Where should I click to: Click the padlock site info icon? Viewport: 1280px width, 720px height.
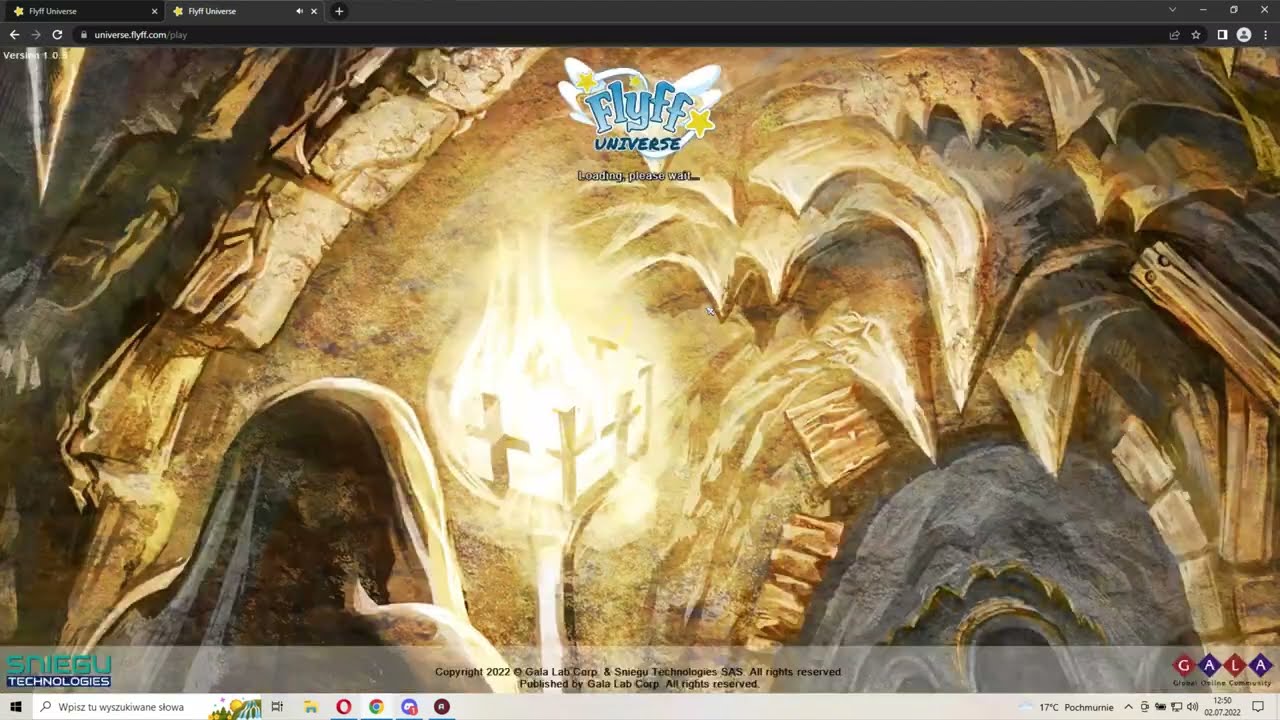coord(84,34)
